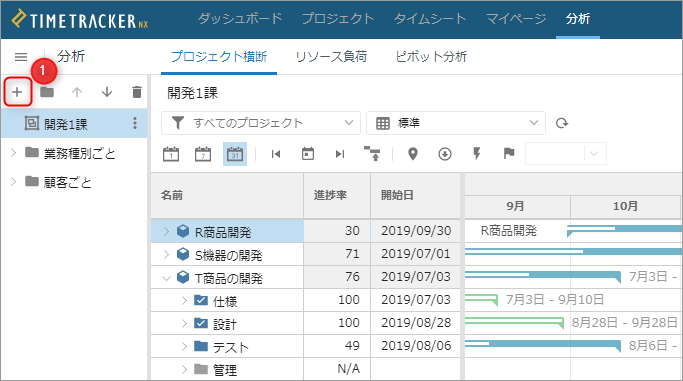Collapse the T商品の開発 project row
Screen dimensions: 683x381
coord(166,278)
